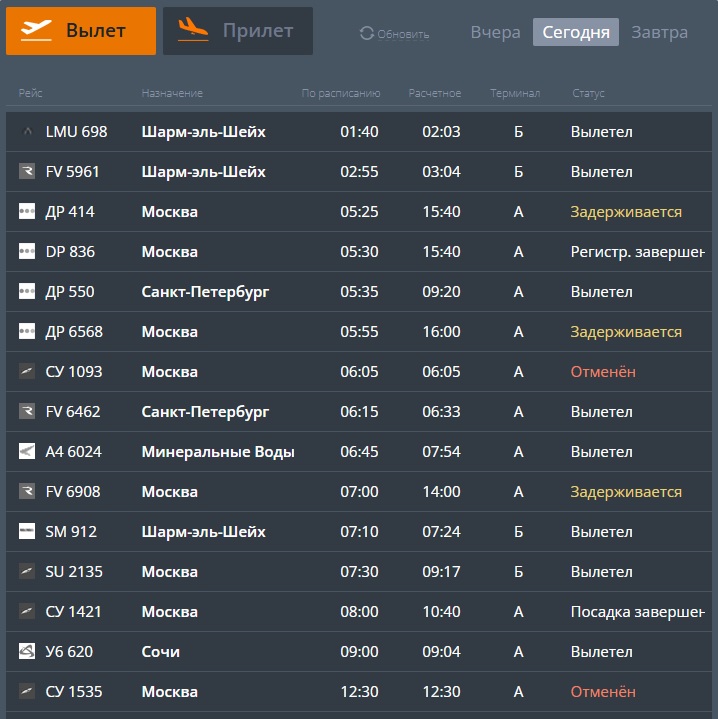
Task: Click destination Минеральные Воды
Action: [218, 452]
